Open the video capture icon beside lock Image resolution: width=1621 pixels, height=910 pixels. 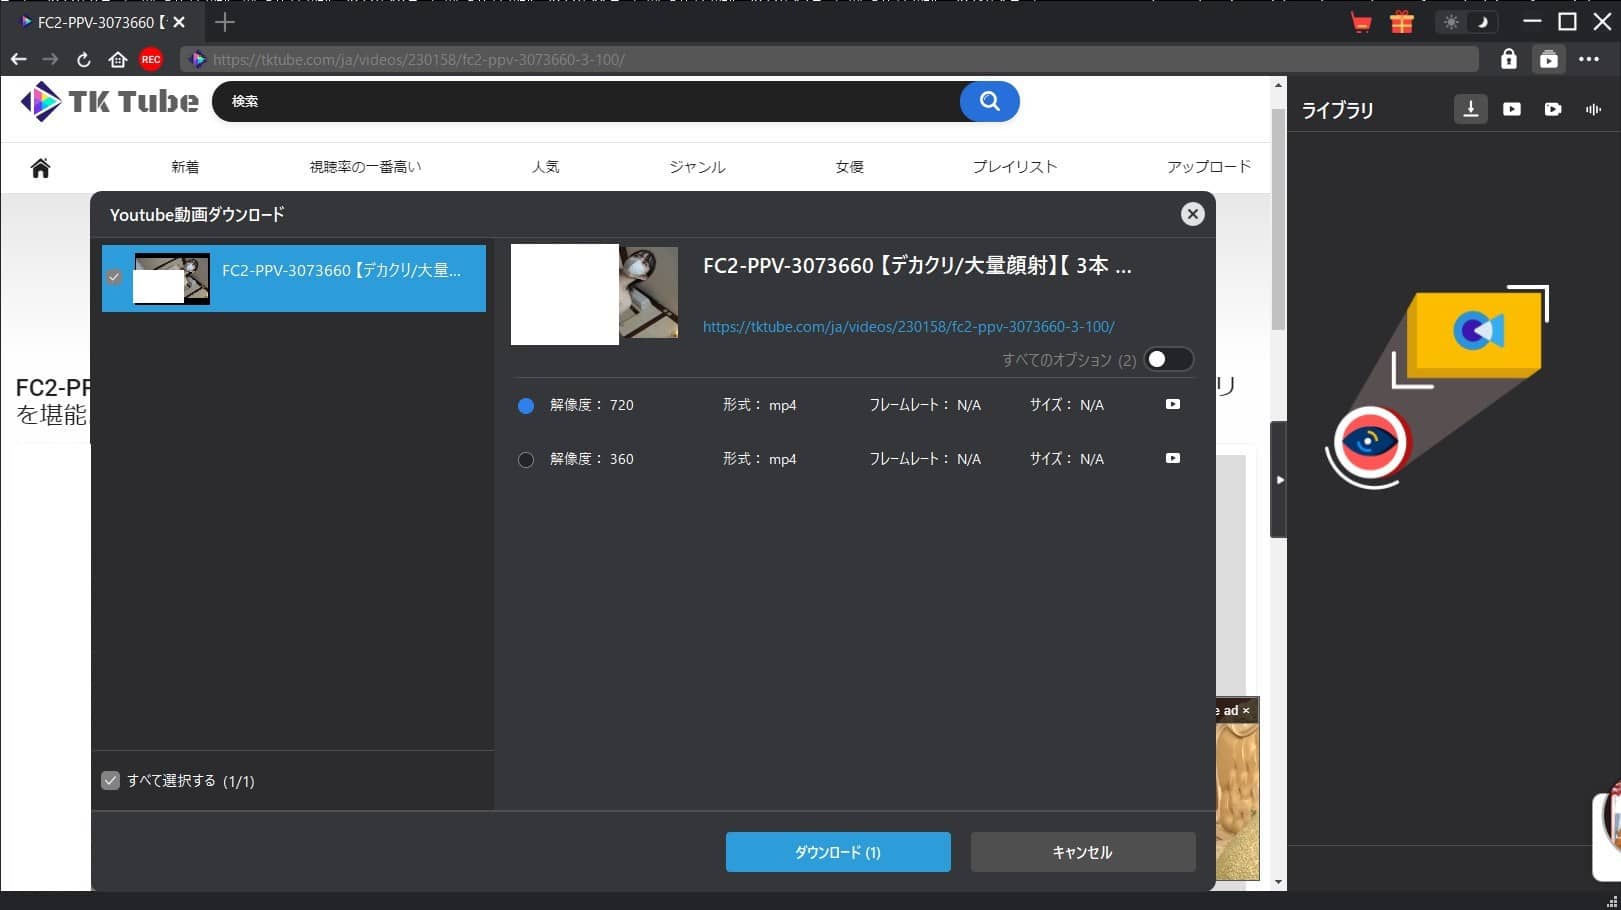coord(1548,60)
